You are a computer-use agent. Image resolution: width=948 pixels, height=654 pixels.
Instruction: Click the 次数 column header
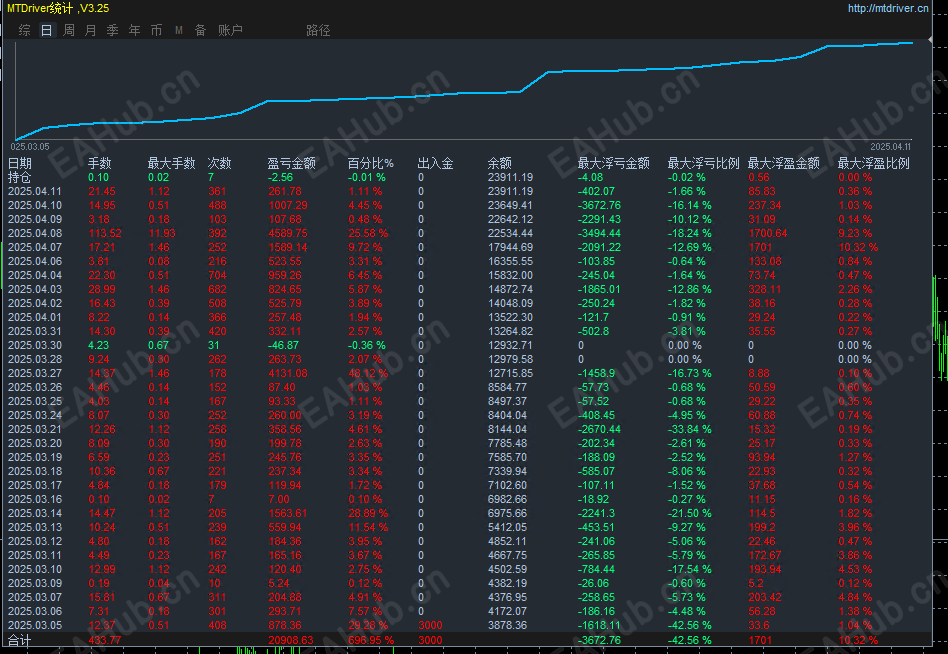219,163
